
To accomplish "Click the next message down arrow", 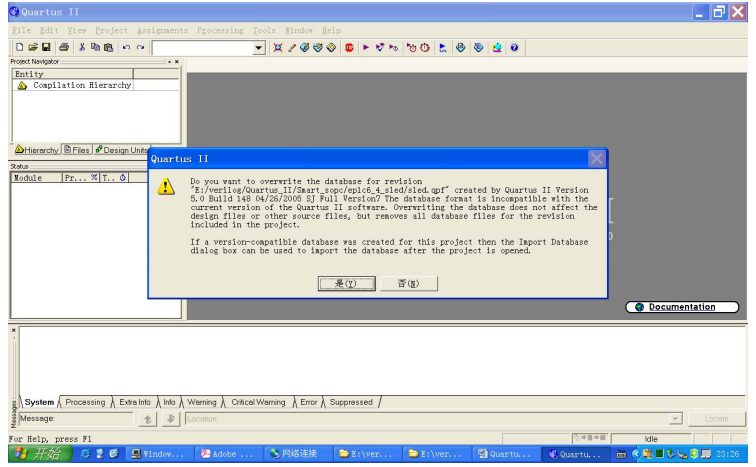I will pos(171,419).
